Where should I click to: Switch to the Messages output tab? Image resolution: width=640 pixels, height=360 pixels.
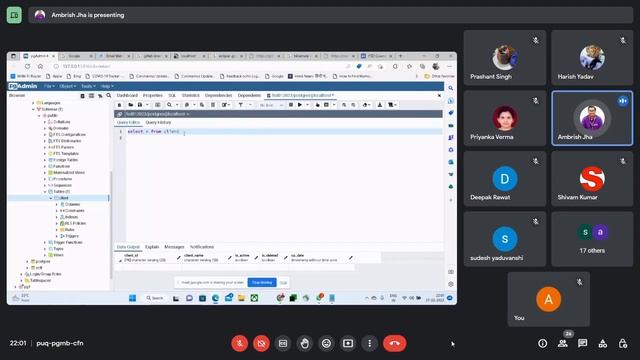174,247
